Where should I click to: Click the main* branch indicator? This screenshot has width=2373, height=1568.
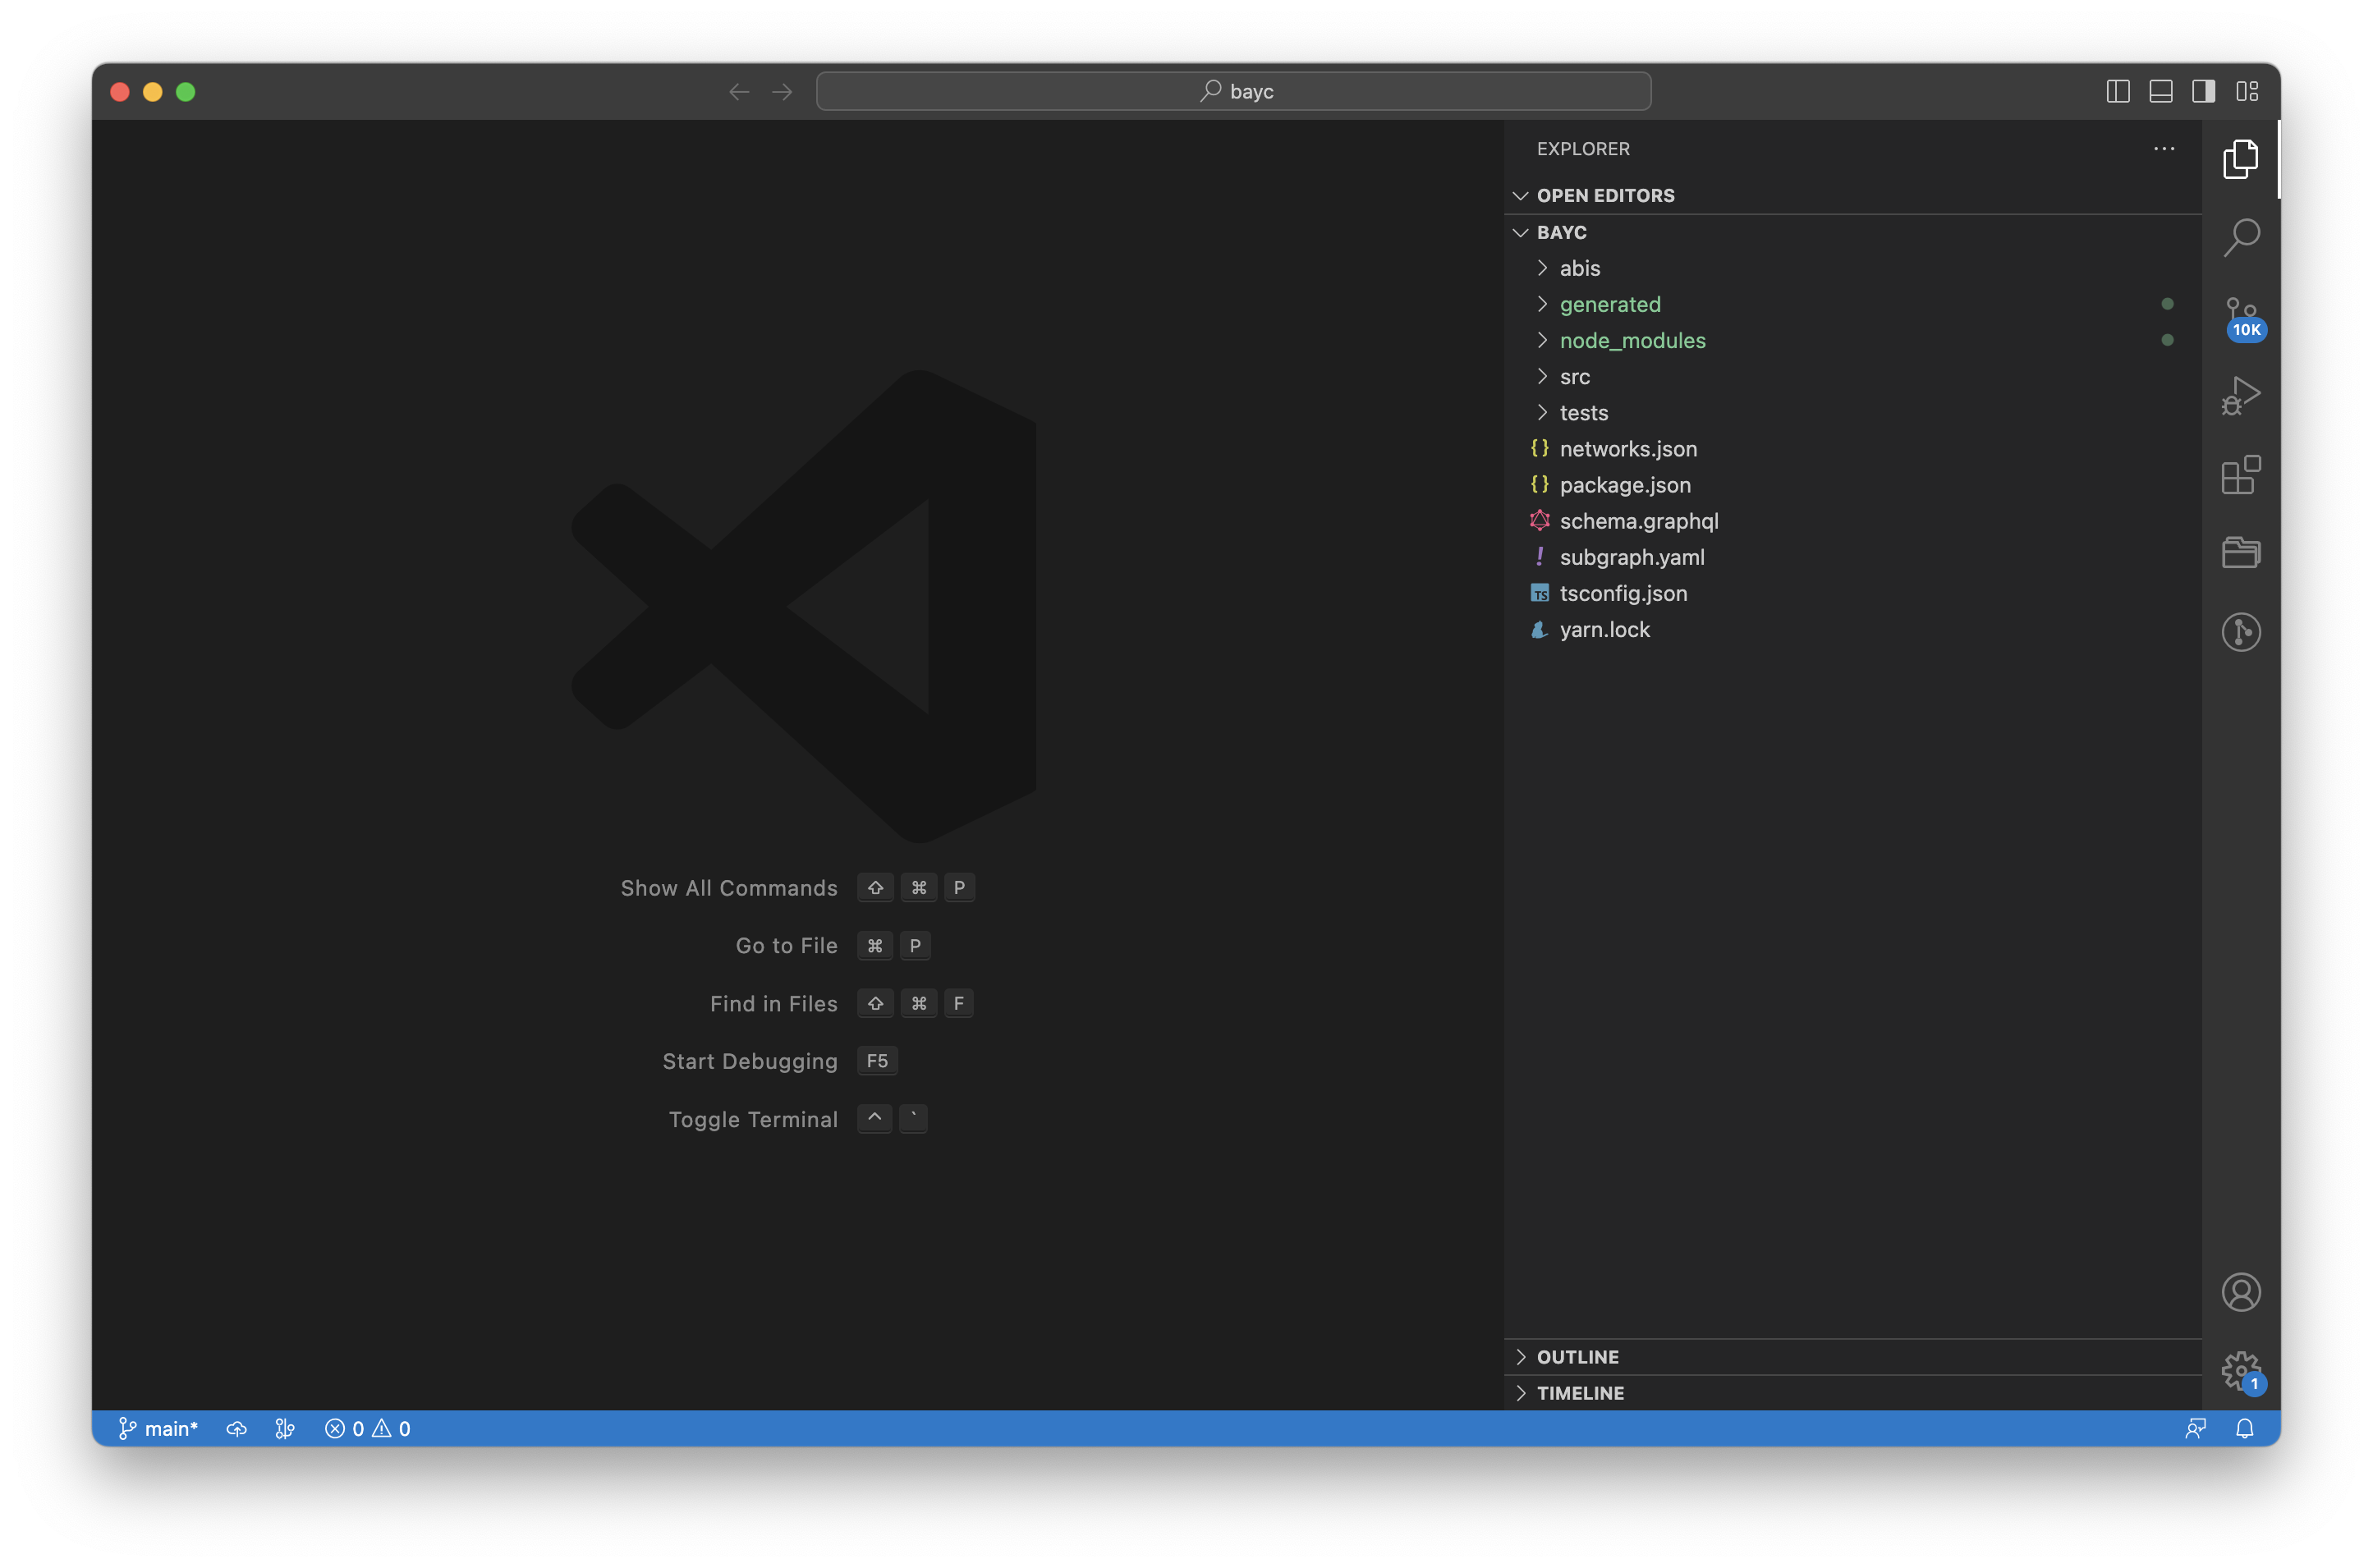(x=158, y=1428)
